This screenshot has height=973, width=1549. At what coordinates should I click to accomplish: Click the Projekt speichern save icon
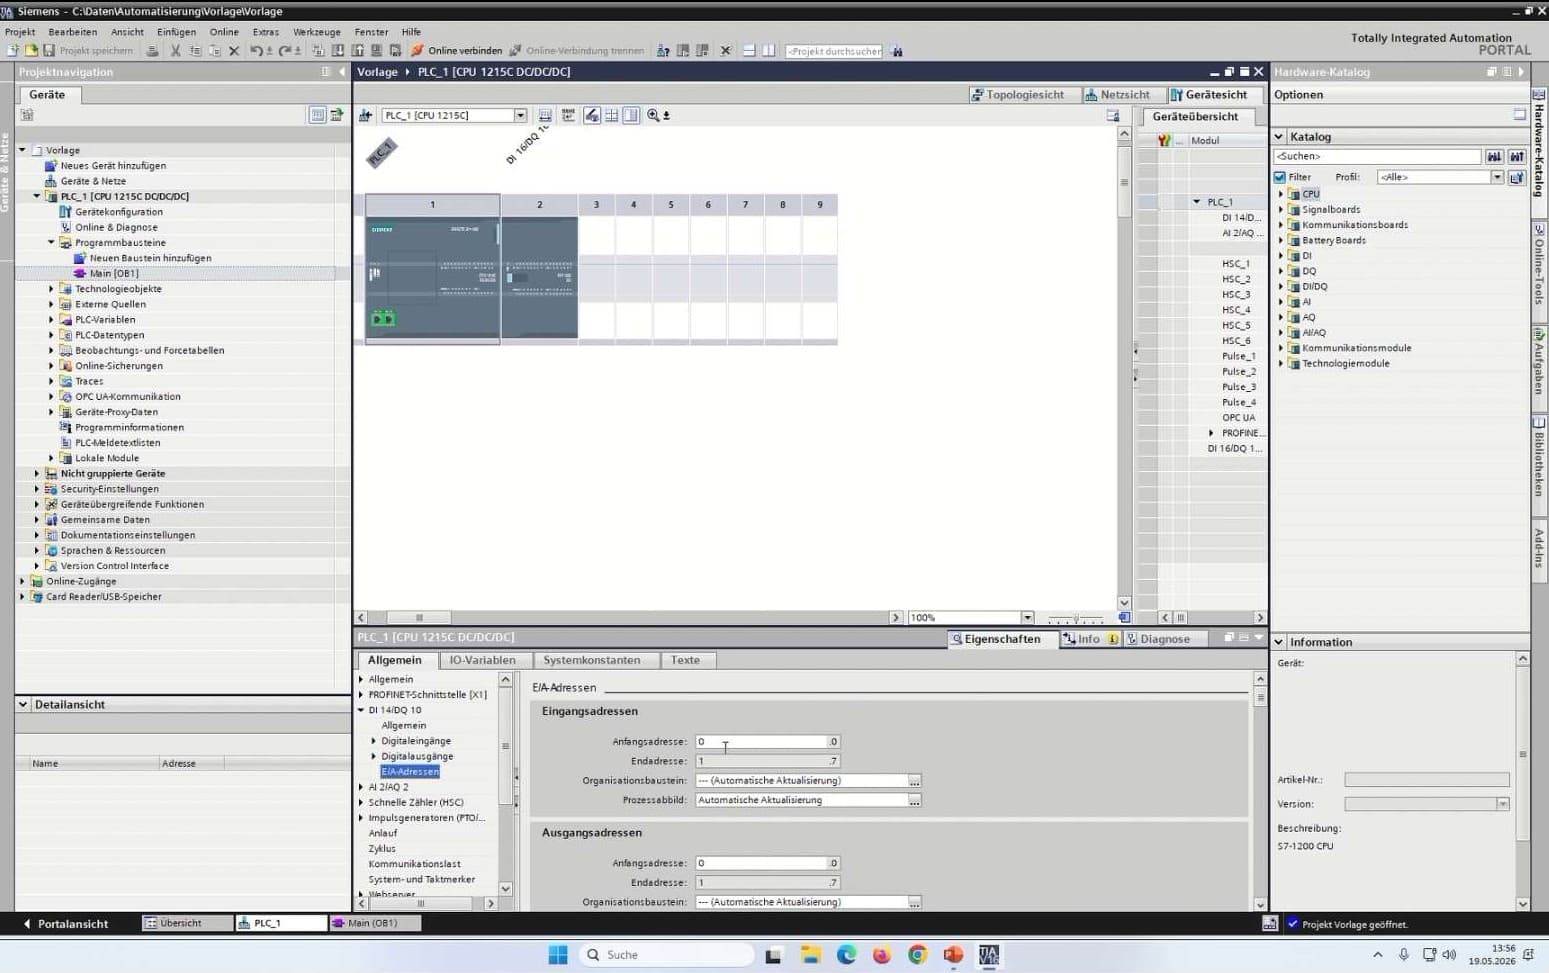48,51
